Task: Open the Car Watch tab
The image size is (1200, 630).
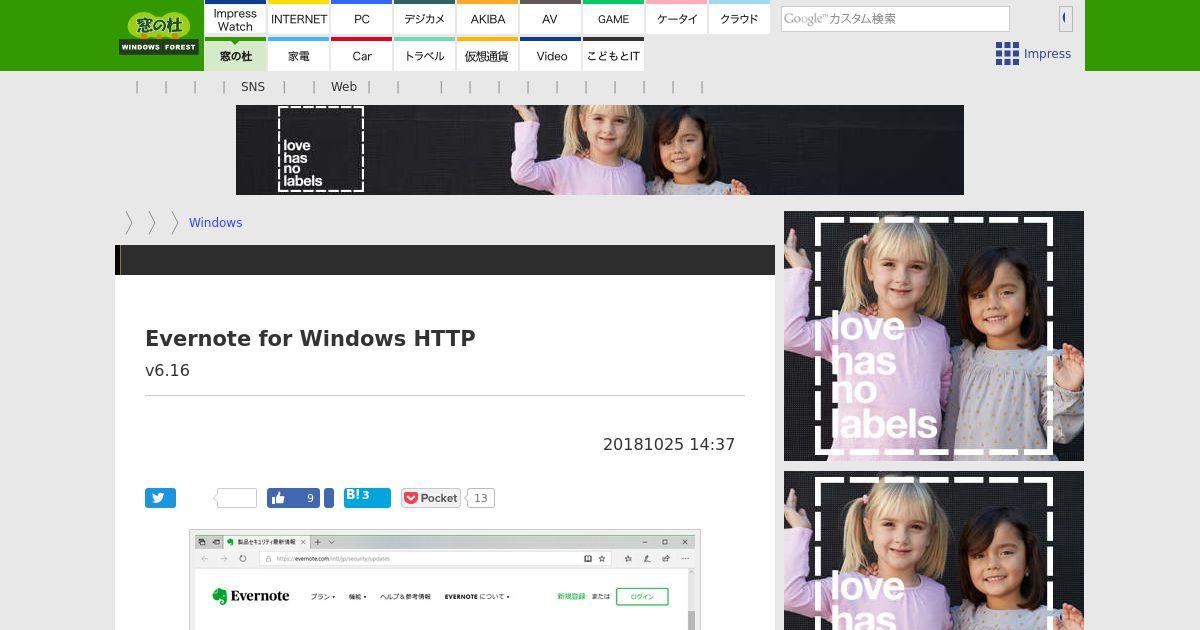Action: pyautogui.click(x=362, y=55)
